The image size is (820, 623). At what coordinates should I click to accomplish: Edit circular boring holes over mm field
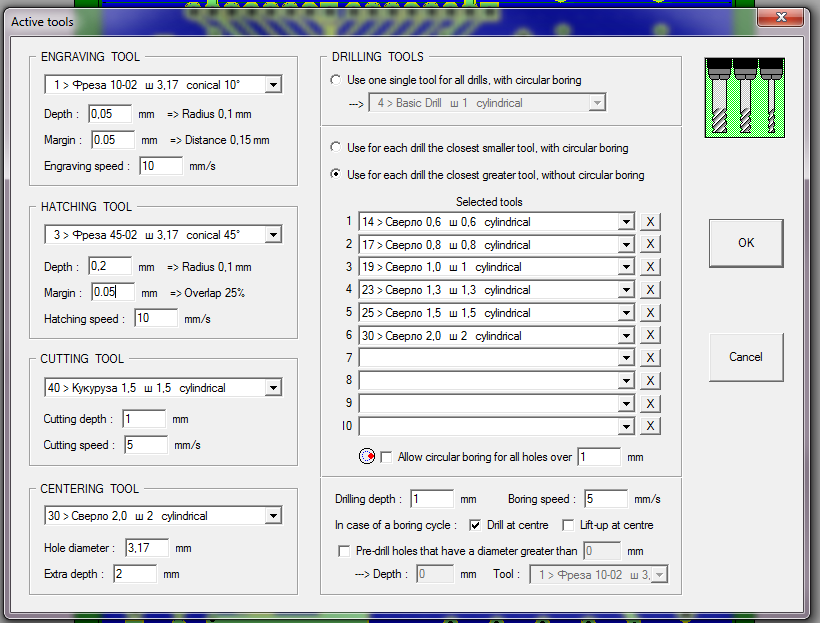tap(599, 457)
